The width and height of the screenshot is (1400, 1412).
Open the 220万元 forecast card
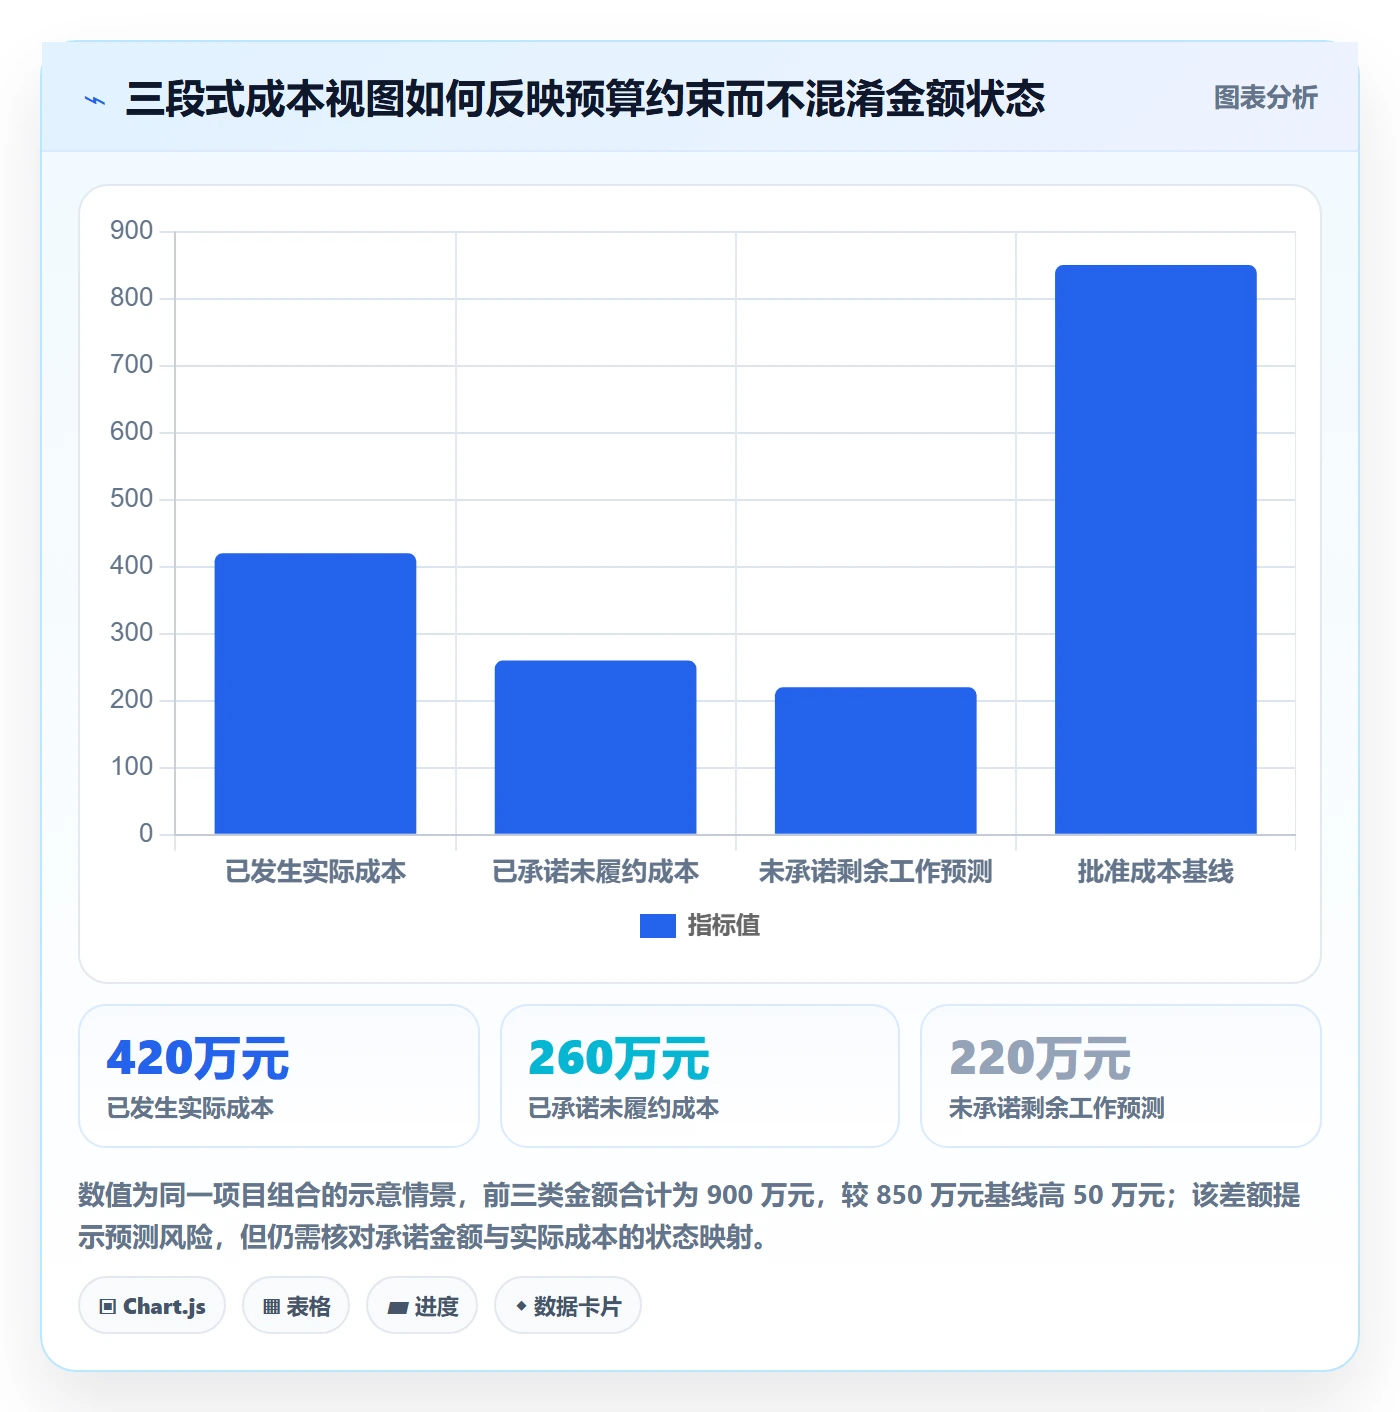click(1121, 1076)
